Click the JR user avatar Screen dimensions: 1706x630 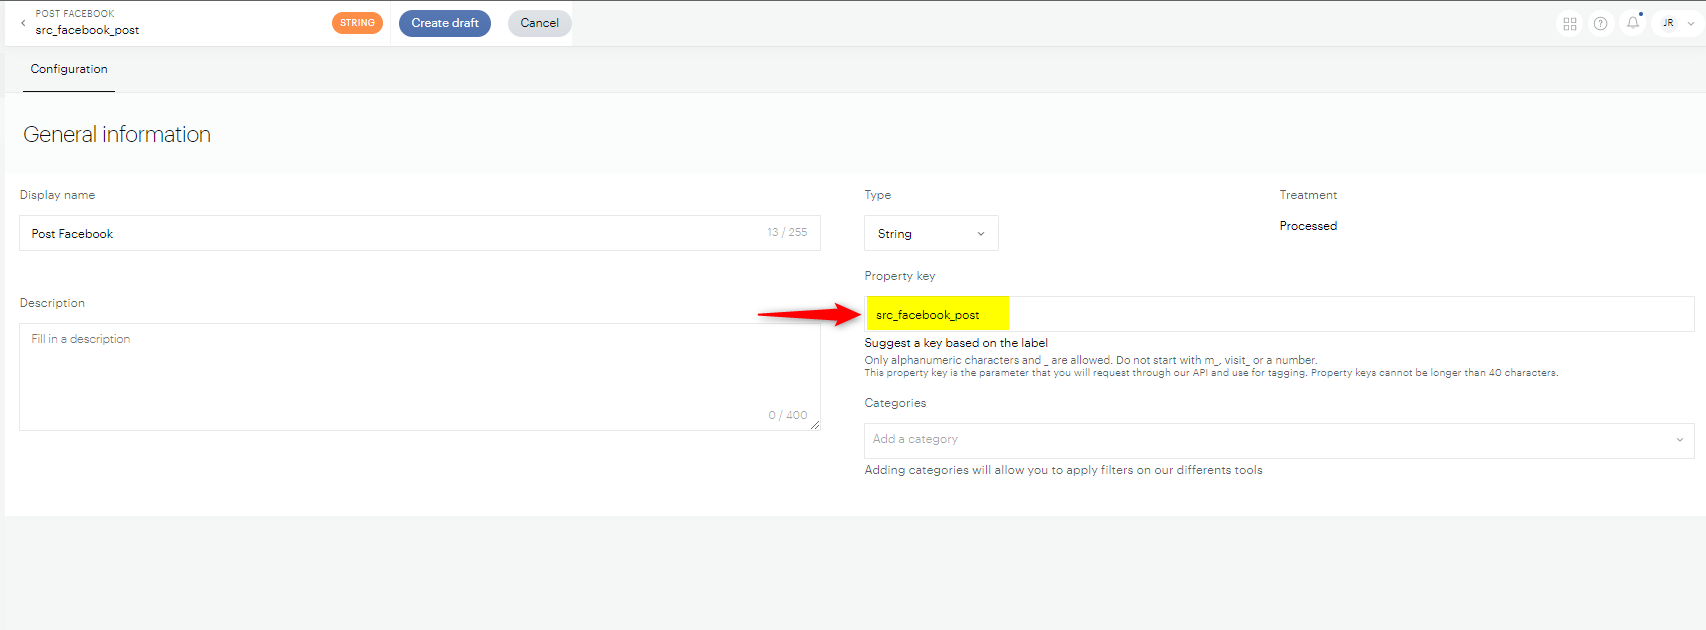click(1668, 23)
